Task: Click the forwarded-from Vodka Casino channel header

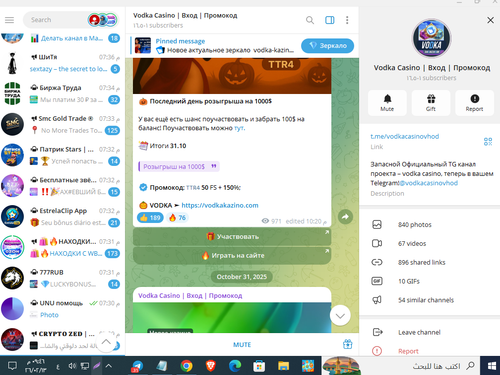Action: [190, 296]
